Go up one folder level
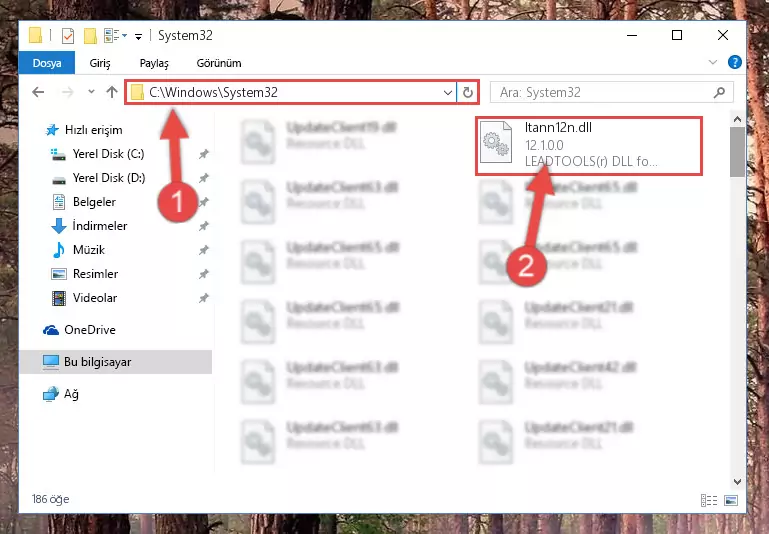 tap(112, 92)
